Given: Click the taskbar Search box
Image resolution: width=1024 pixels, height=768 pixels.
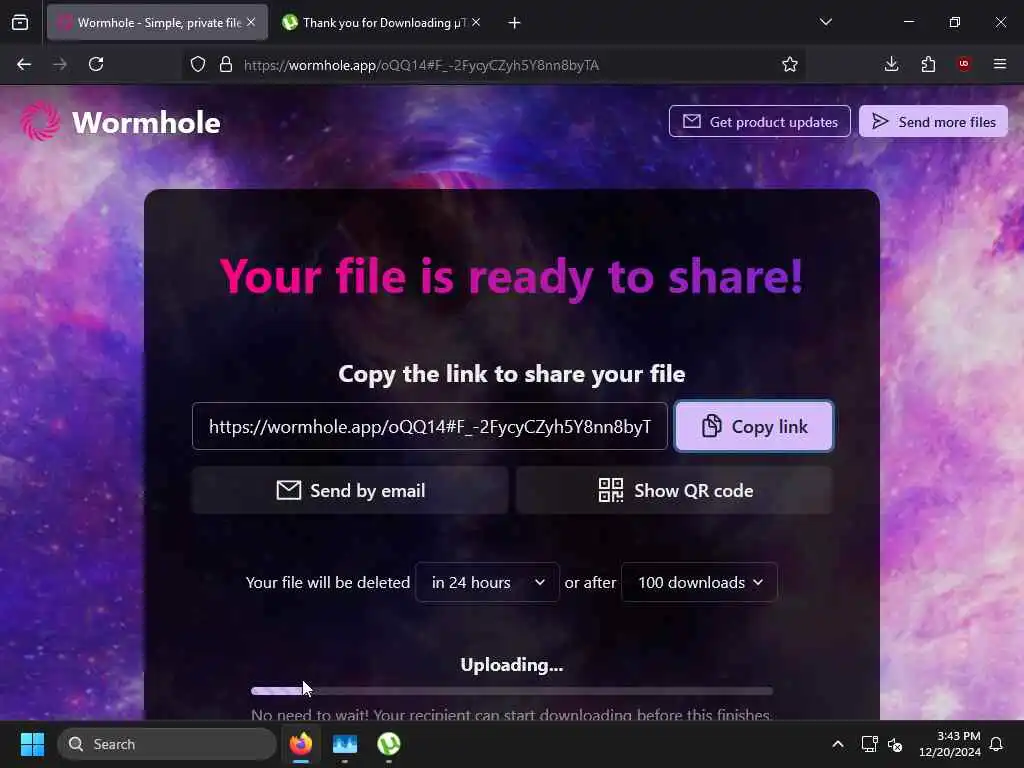Looking at the screenshot, I should (x=167, y=744).
